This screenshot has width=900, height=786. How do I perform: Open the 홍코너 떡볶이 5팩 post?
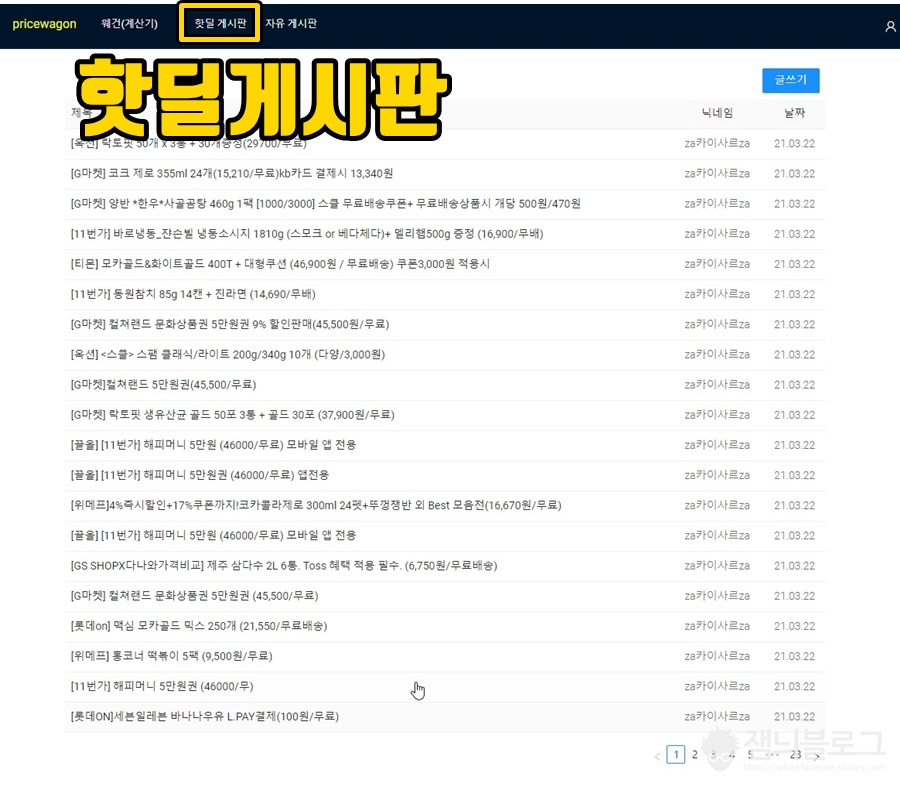click(171, 656)
